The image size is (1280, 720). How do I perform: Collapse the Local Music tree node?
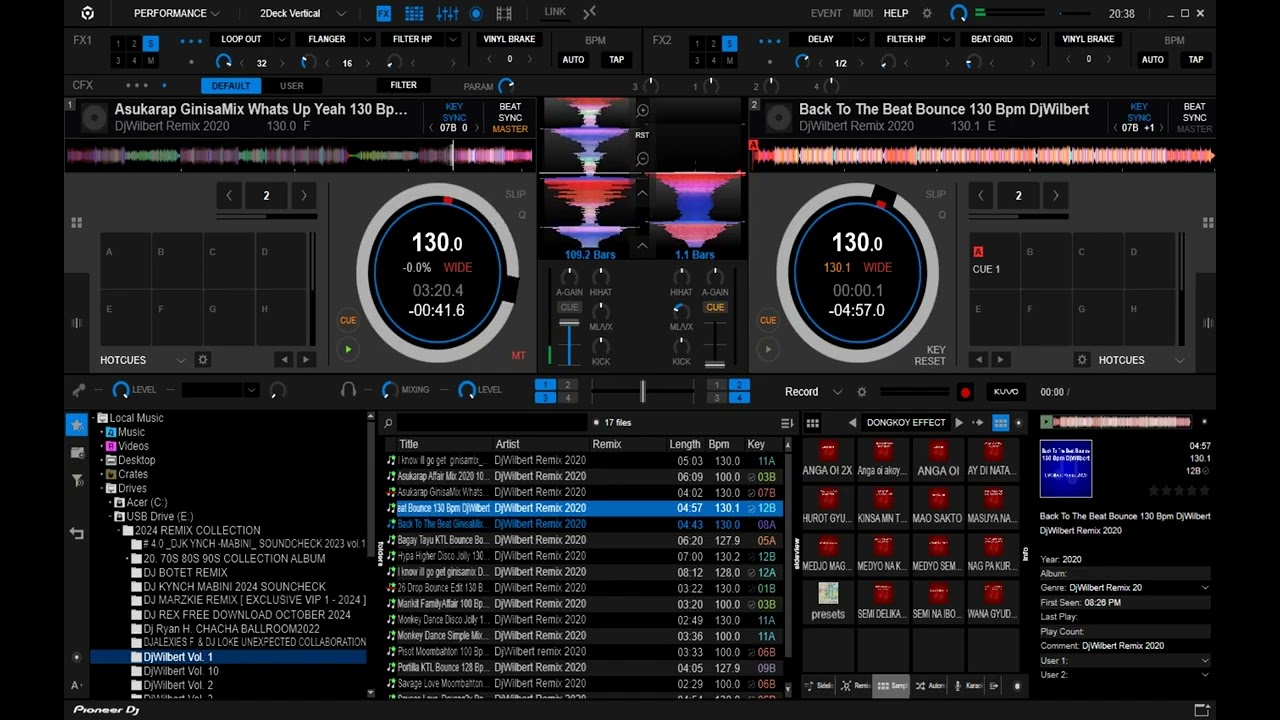(94, 418)
